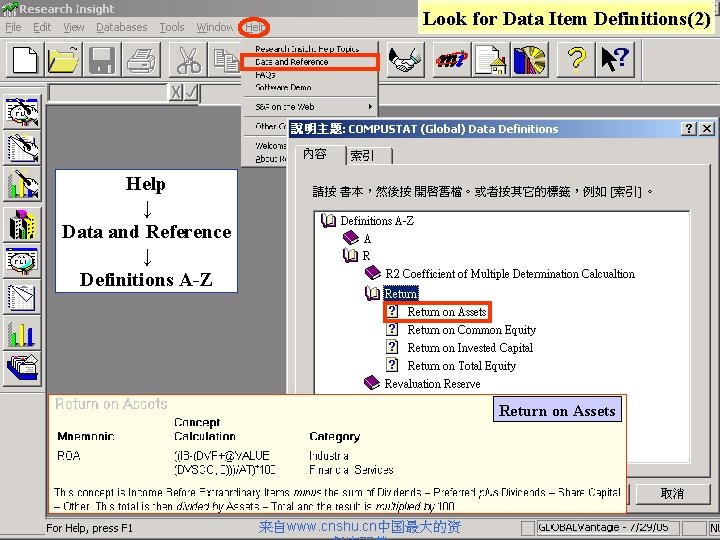
Task: Click the books and disc icon
Action: coord(530,60)
